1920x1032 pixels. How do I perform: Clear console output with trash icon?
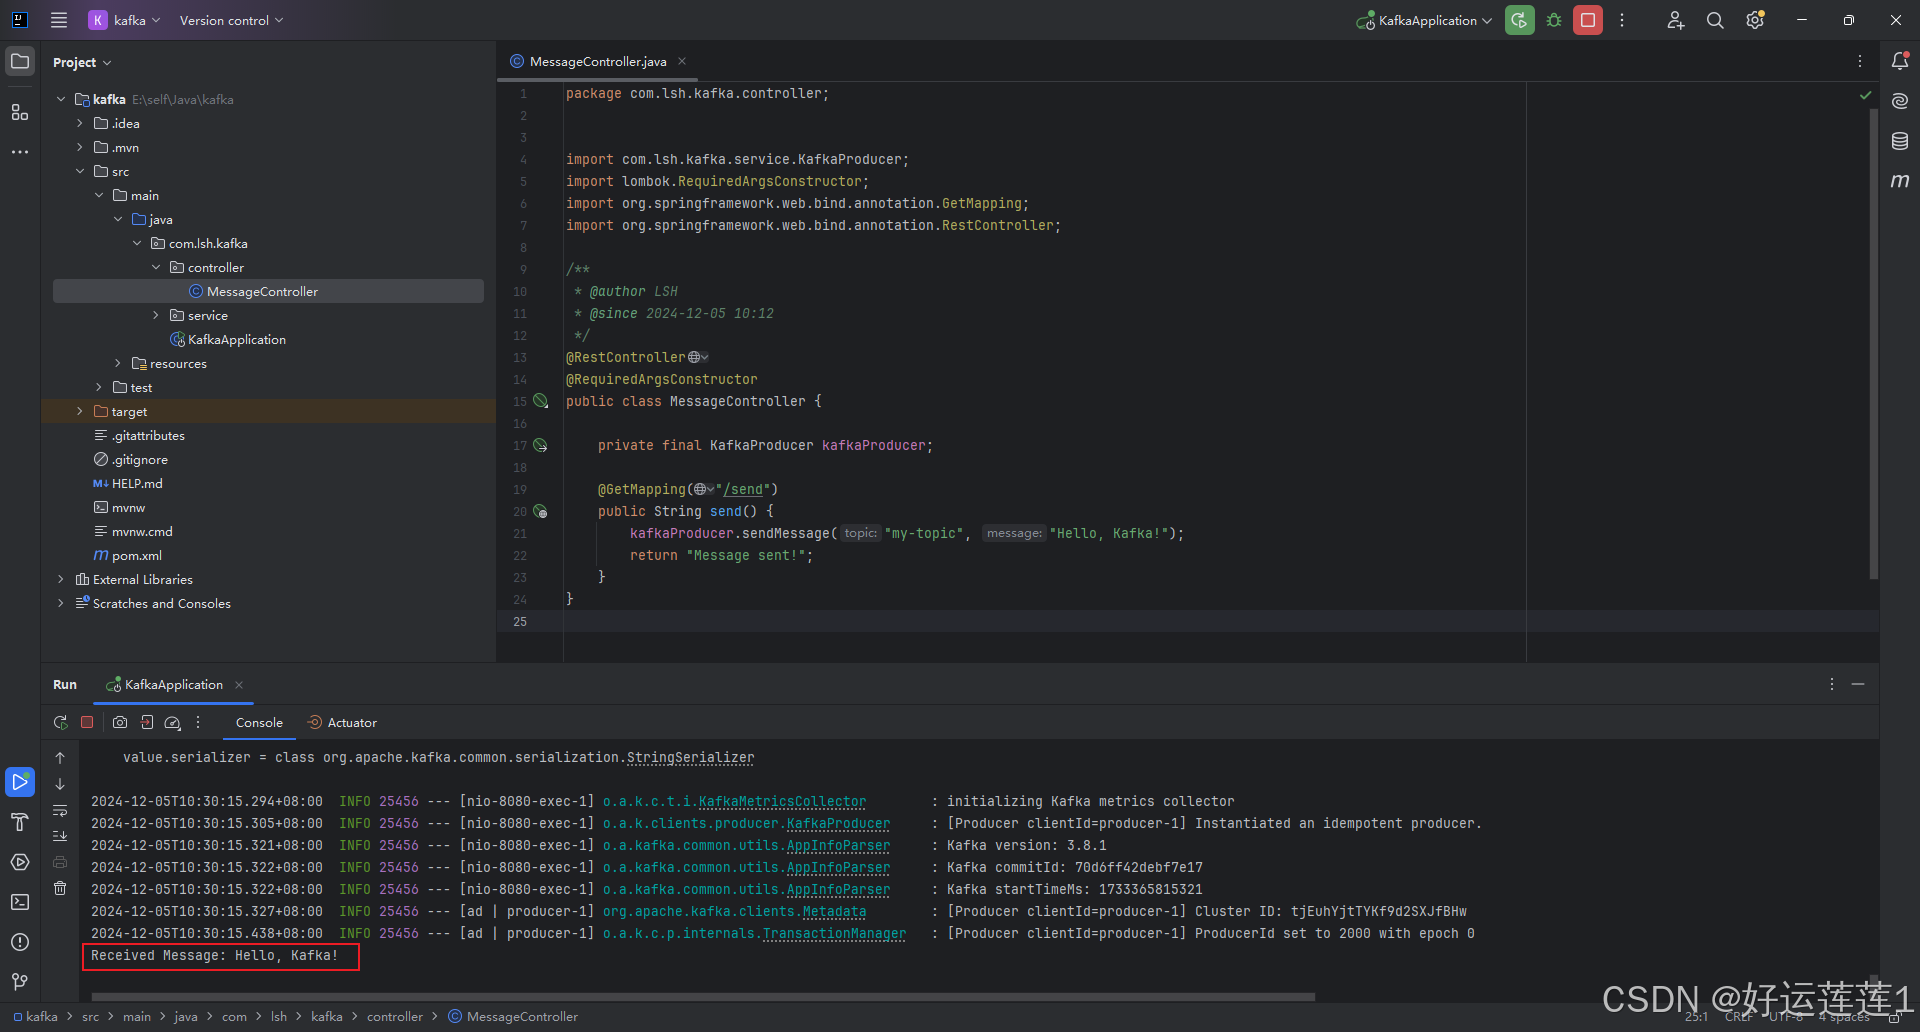[60, 888]
